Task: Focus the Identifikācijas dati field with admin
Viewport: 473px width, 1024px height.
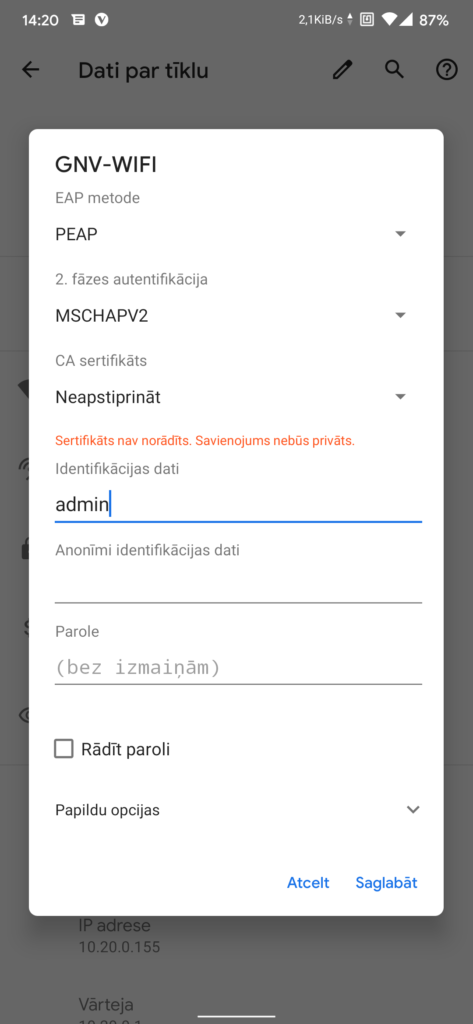Action: (238, 505)
